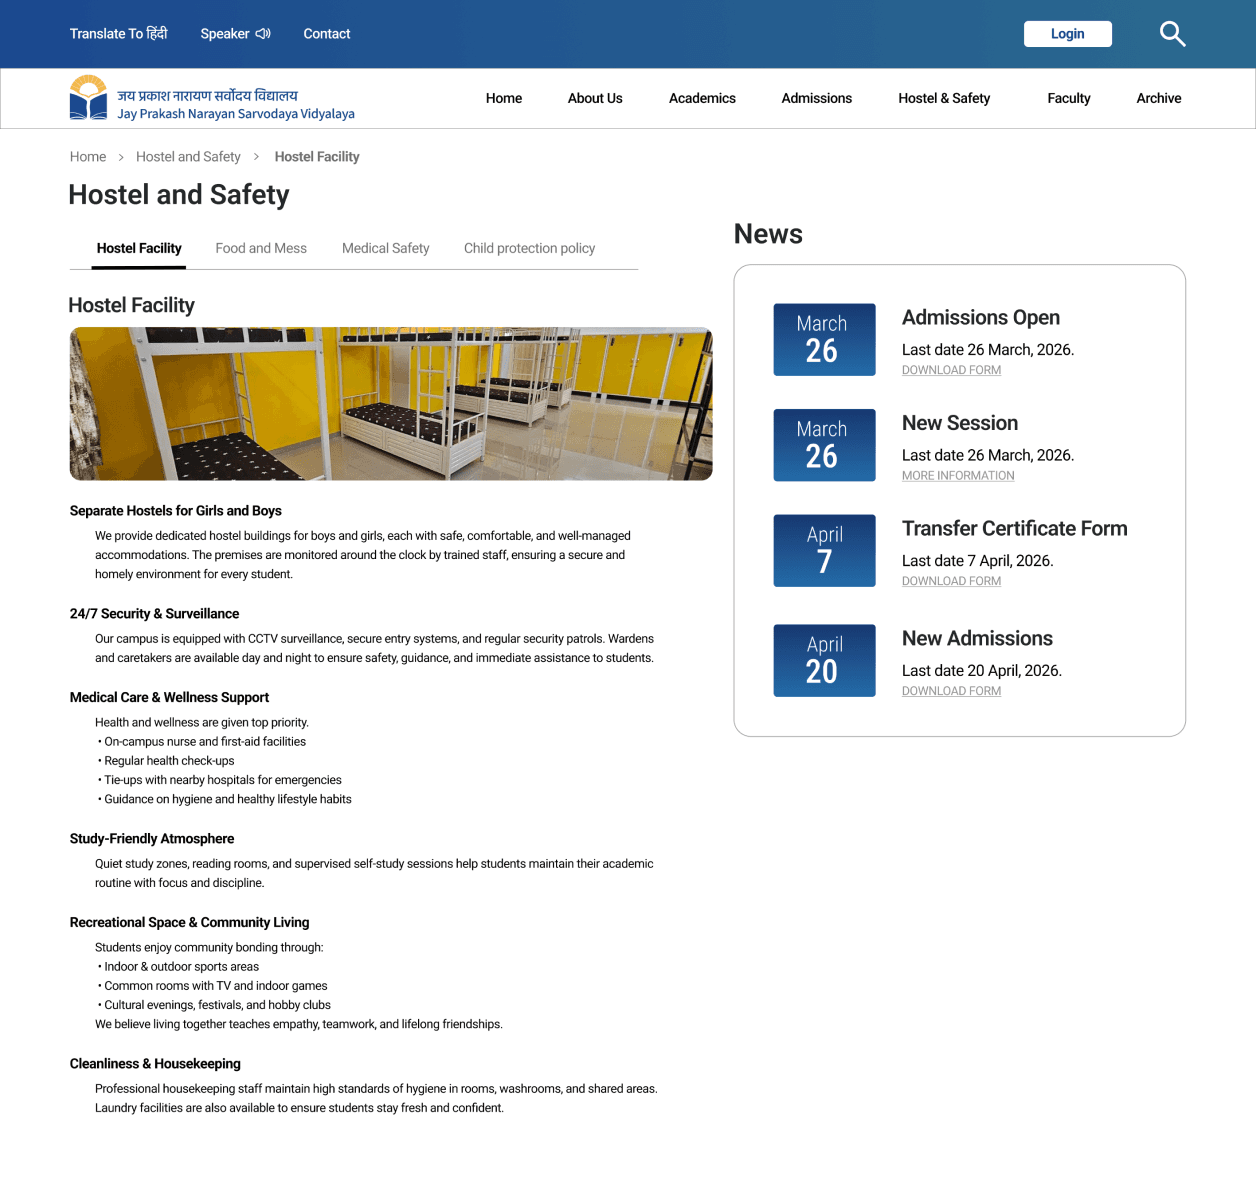Switch to the Medical Safety tab
1256x1192 pixels.
(385, 249)
